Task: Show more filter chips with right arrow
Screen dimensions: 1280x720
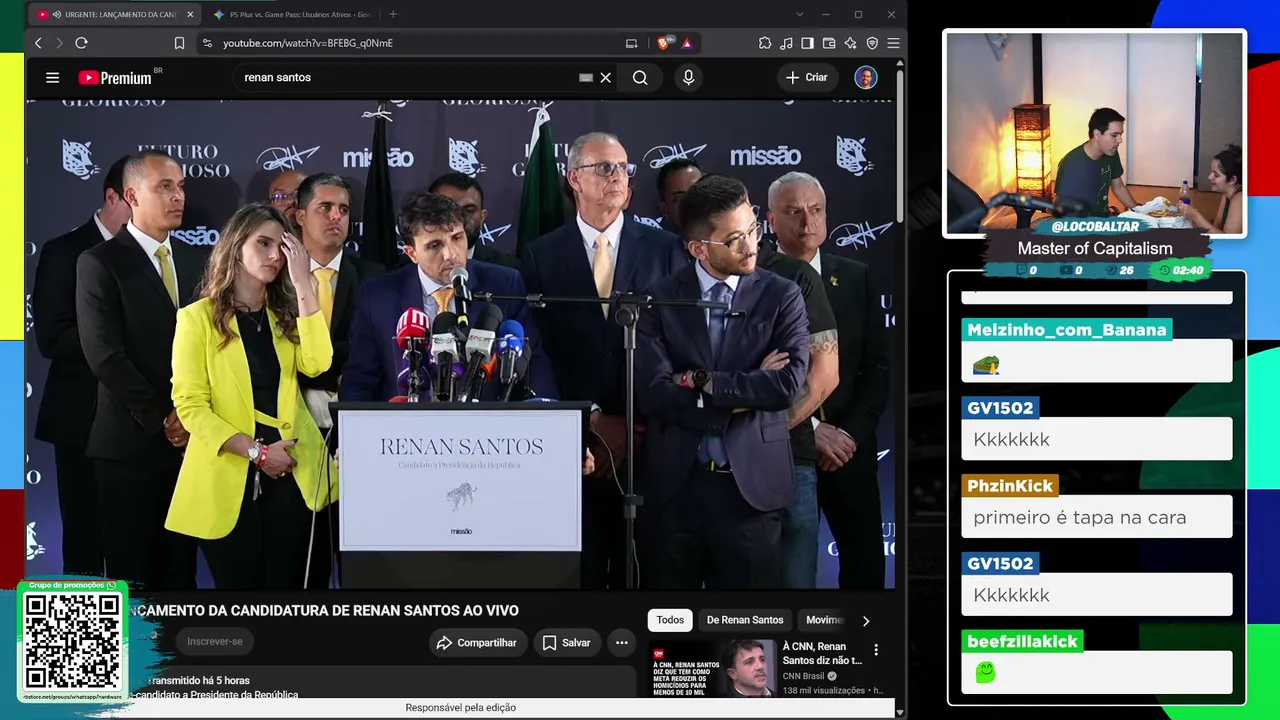Action: coord(866,620)
